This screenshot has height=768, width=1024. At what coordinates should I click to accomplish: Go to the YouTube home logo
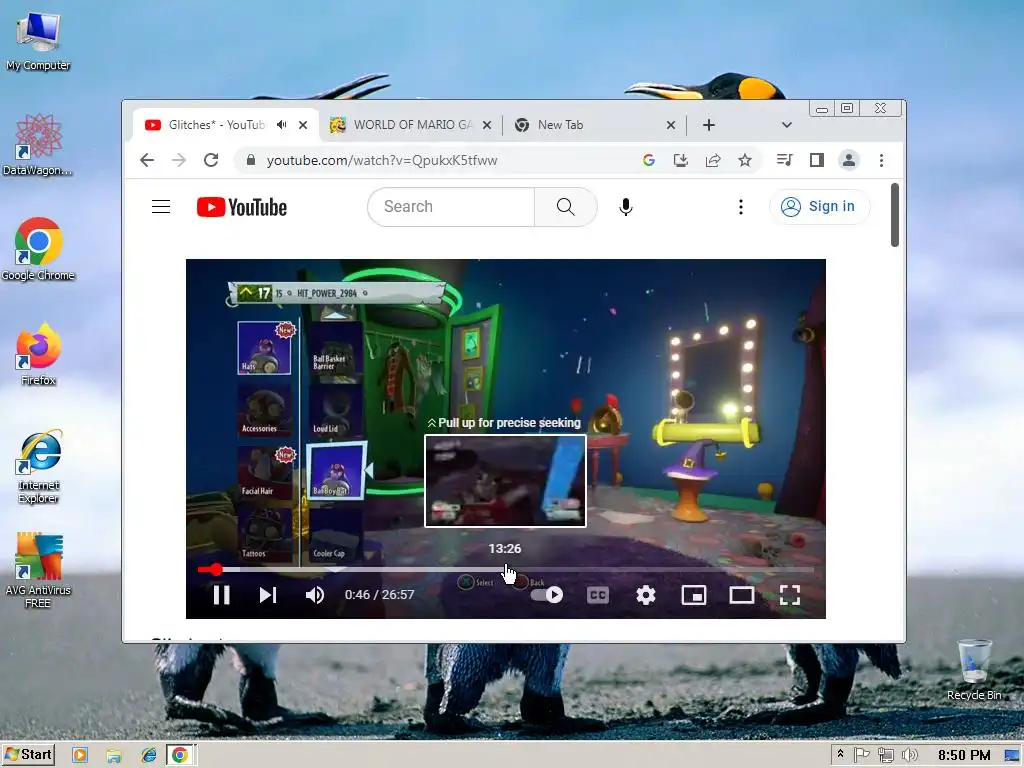coord(242,207)
